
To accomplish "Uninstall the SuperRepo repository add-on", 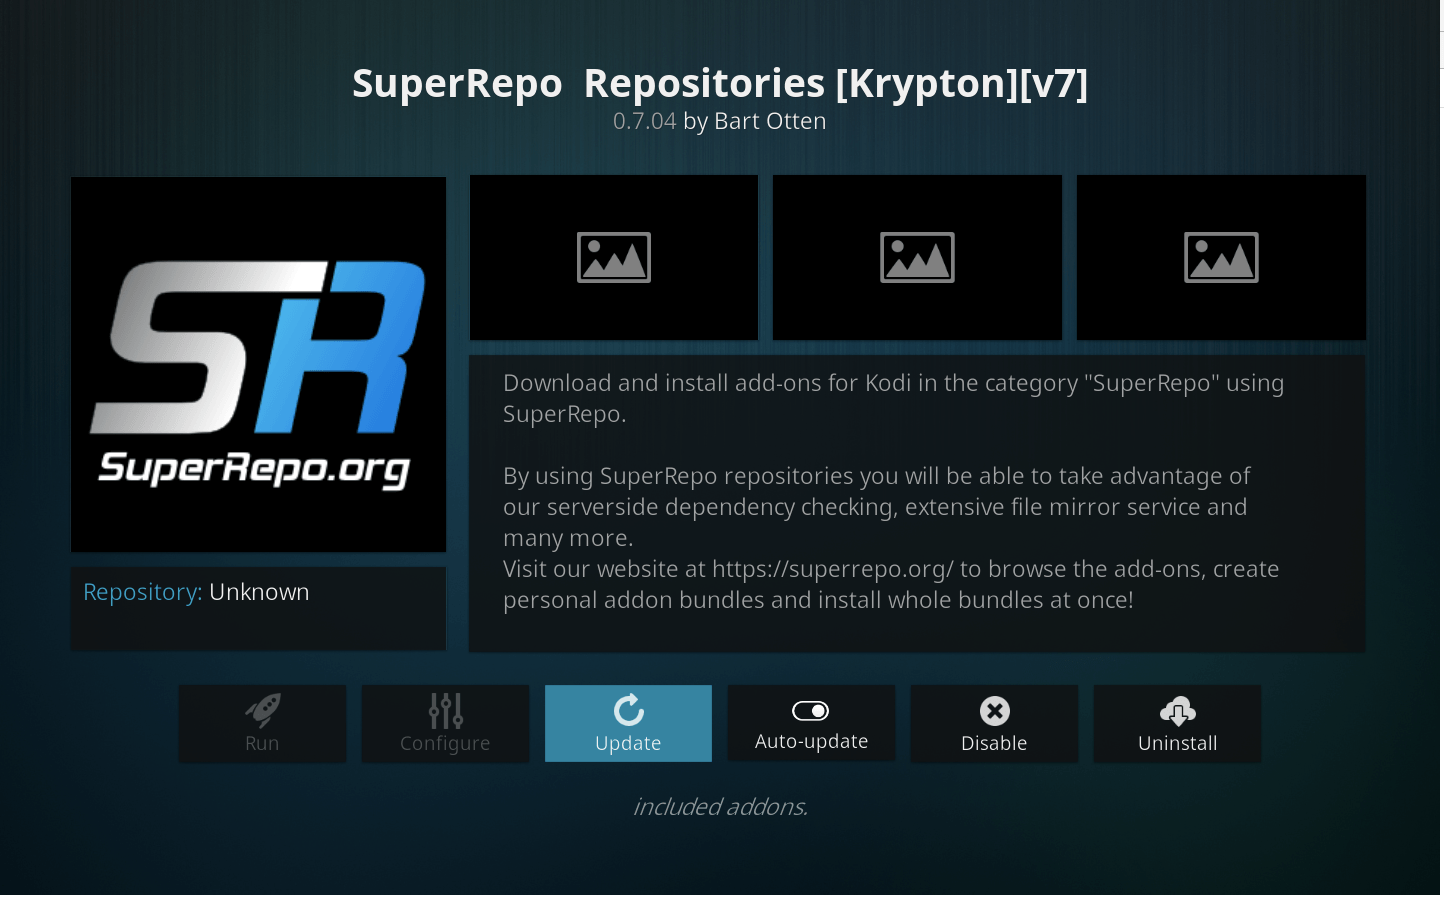I will [1177, 723].
